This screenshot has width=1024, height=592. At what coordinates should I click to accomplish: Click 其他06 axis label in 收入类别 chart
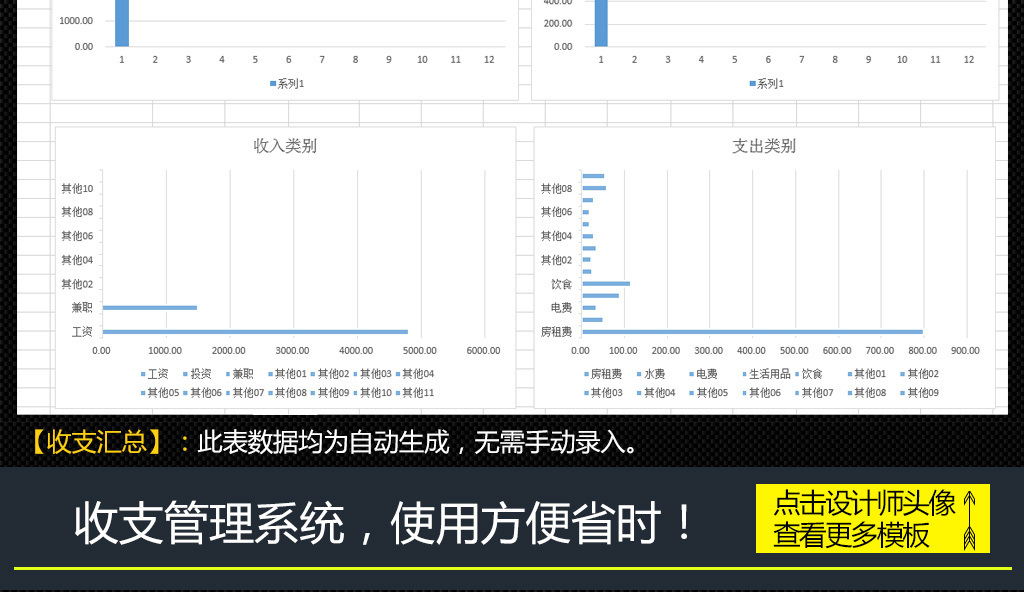pos(77,236)
